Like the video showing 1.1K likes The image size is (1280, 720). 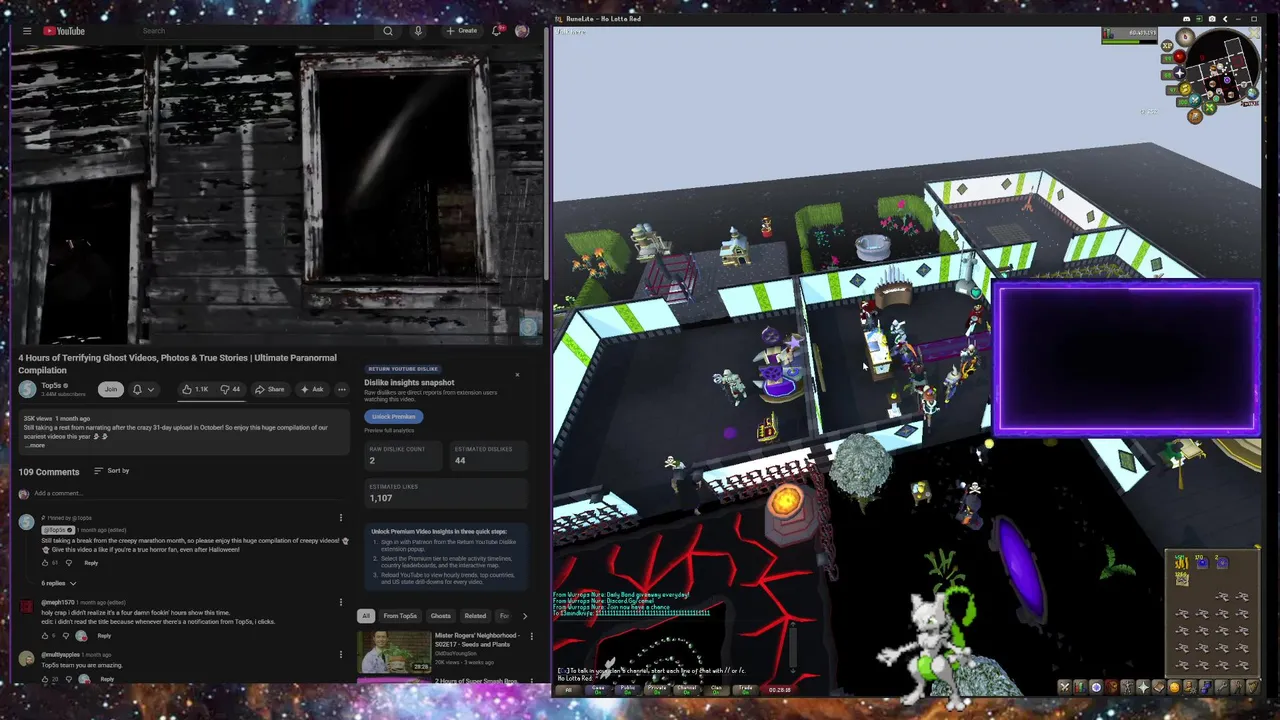coord(196,389)
